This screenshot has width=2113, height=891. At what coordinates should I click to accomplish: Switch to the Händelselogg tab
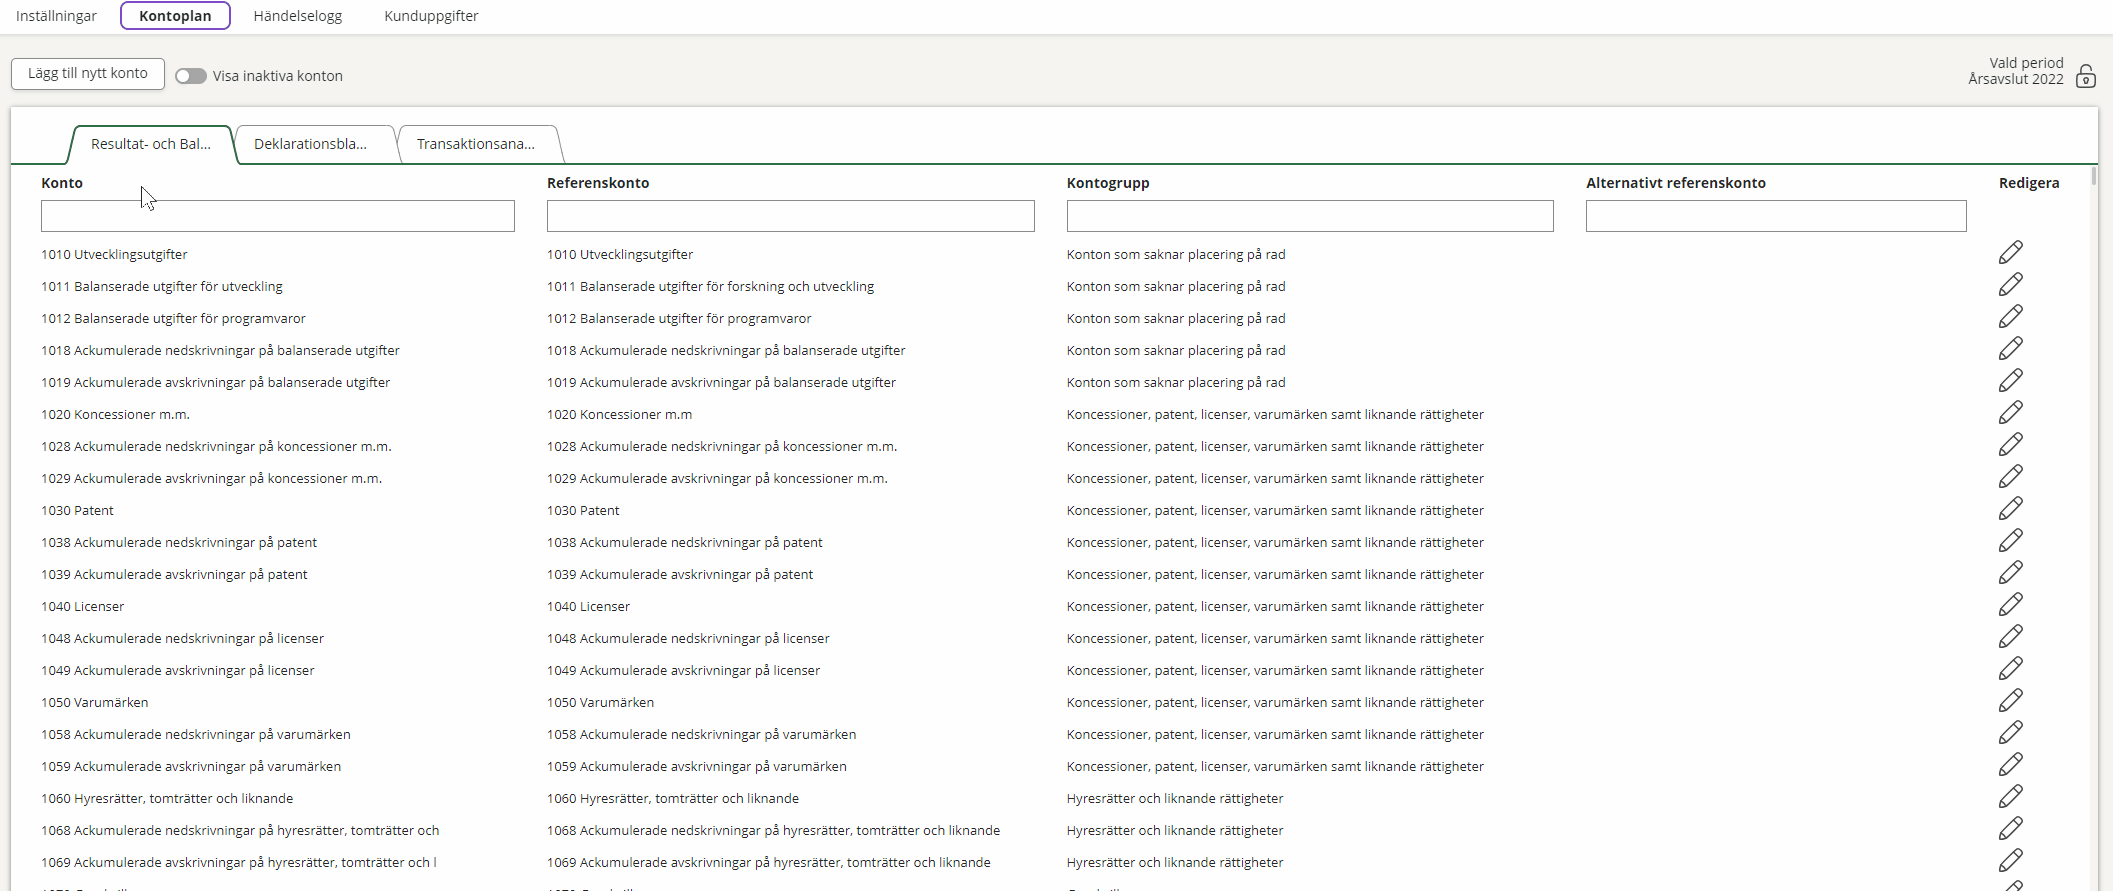[x=298, y=16]
